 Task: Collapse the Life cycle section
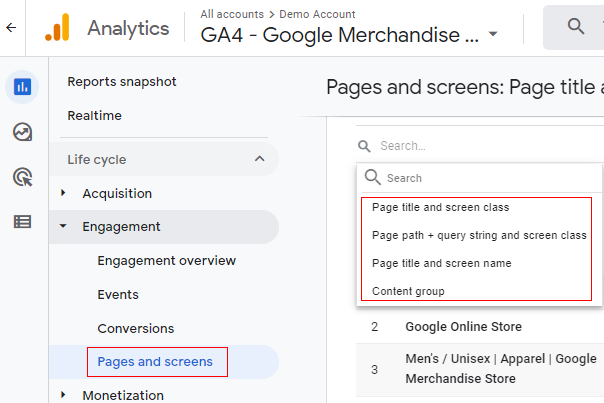260,159
